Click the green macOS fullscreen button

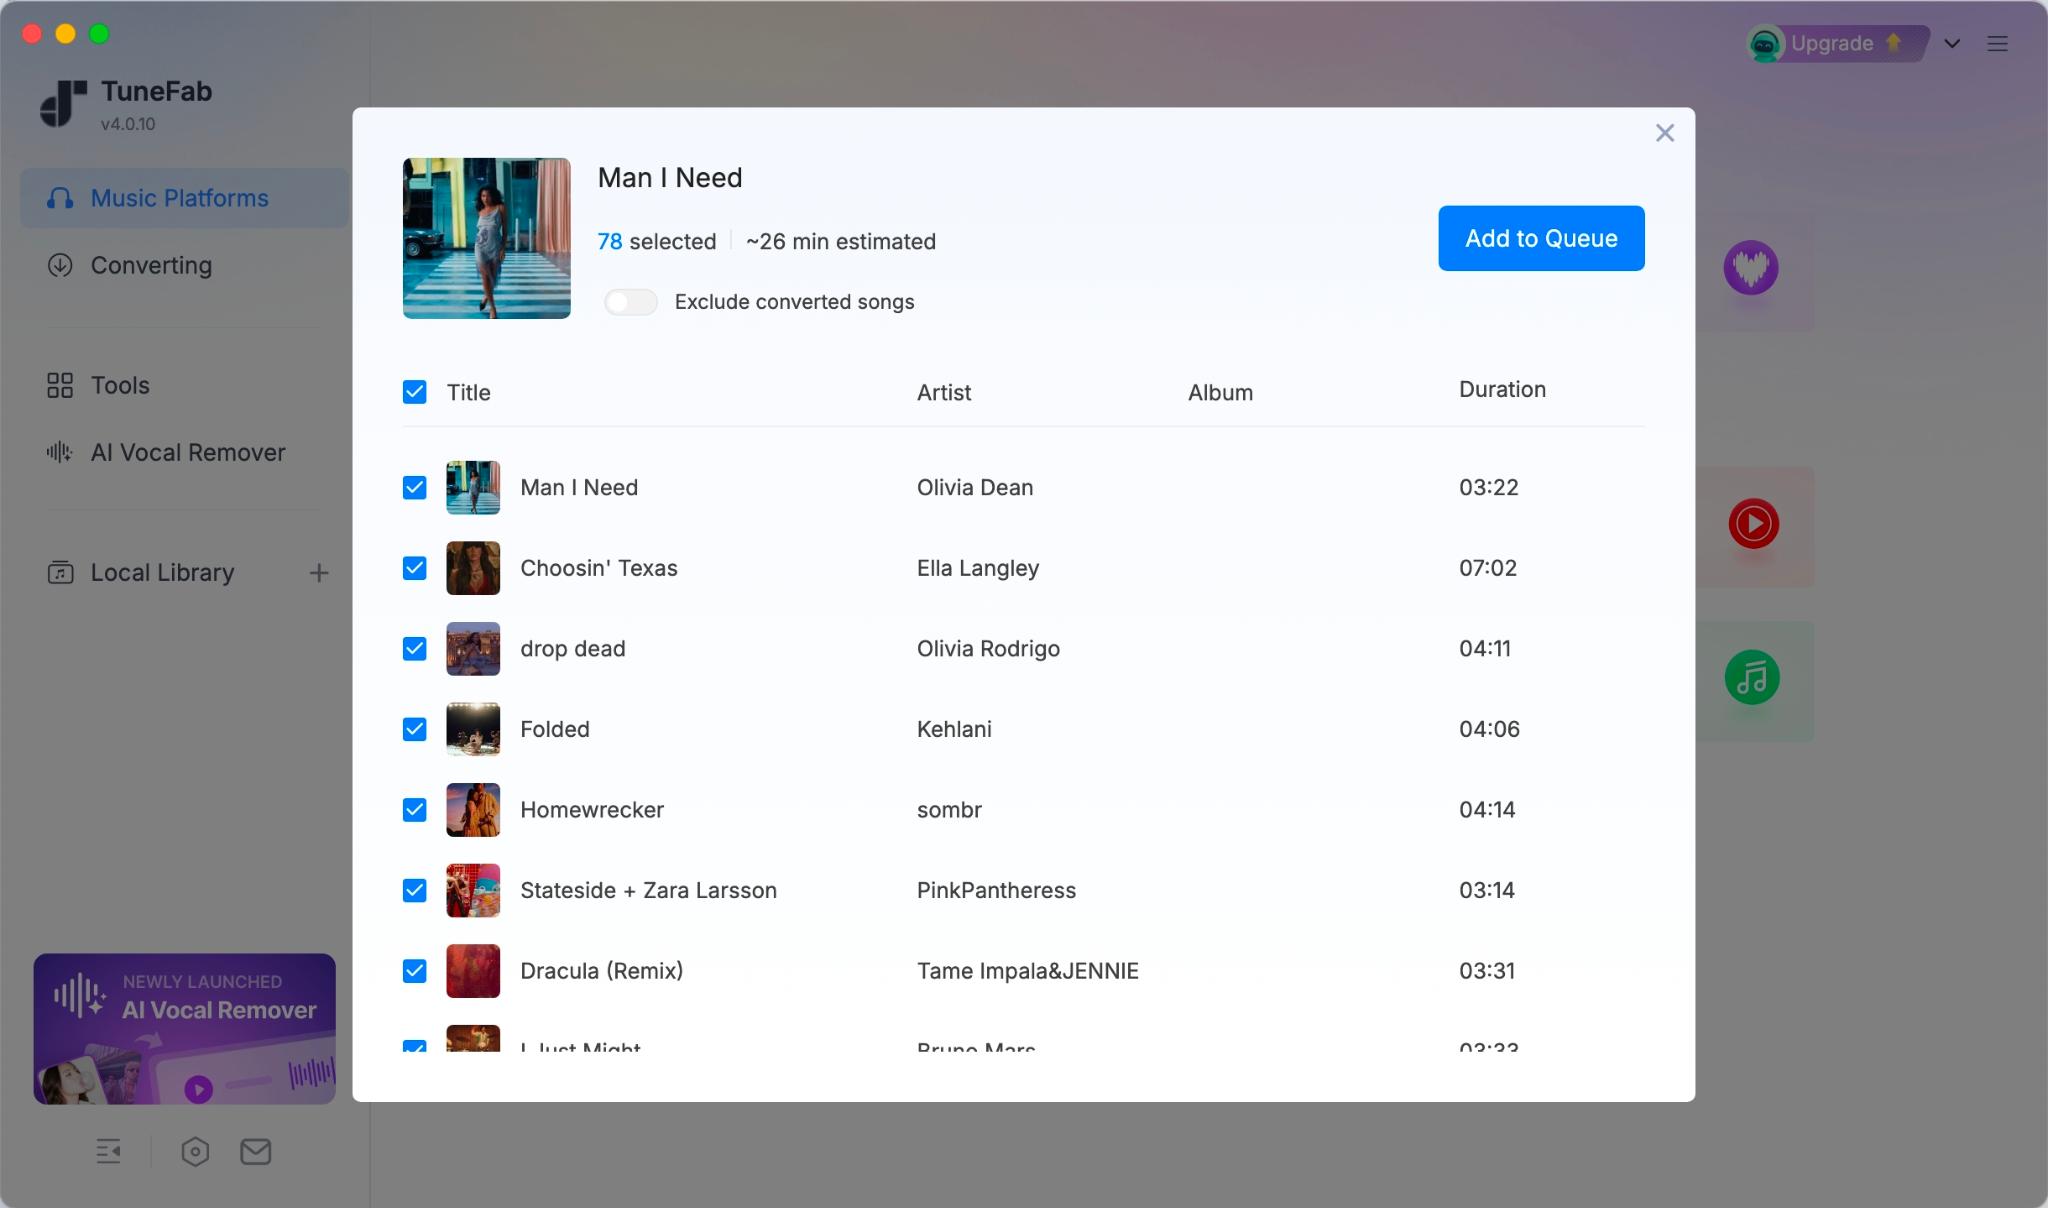pos(99,34)
